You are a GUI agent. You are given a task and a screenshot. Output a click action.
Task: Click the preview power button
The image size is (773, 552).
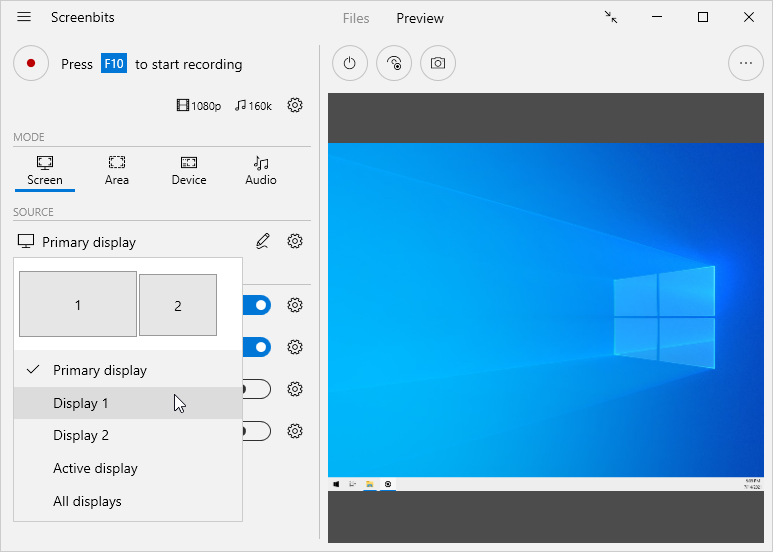coord(350,63)
